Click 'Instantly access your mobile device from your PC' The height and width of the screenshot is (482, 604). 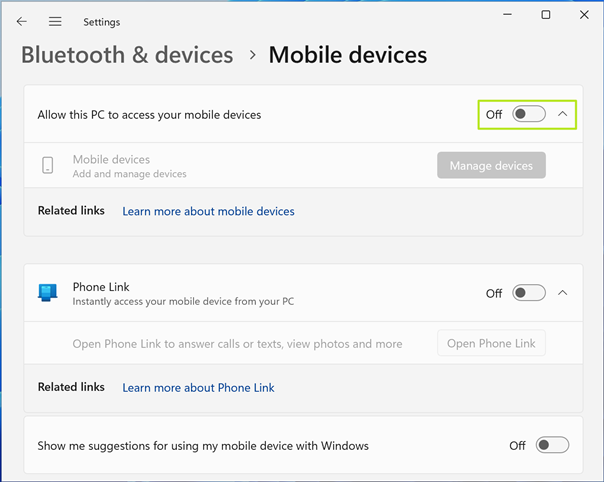tap(183, 301)
